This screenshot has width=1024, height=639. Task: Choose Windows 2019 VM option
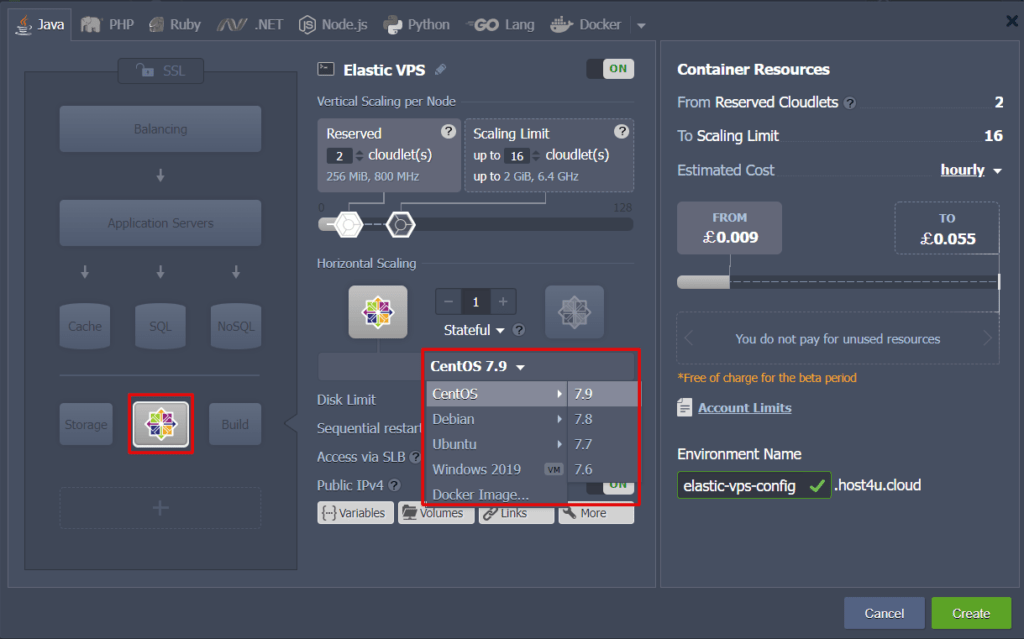click(x=496, y=469)
